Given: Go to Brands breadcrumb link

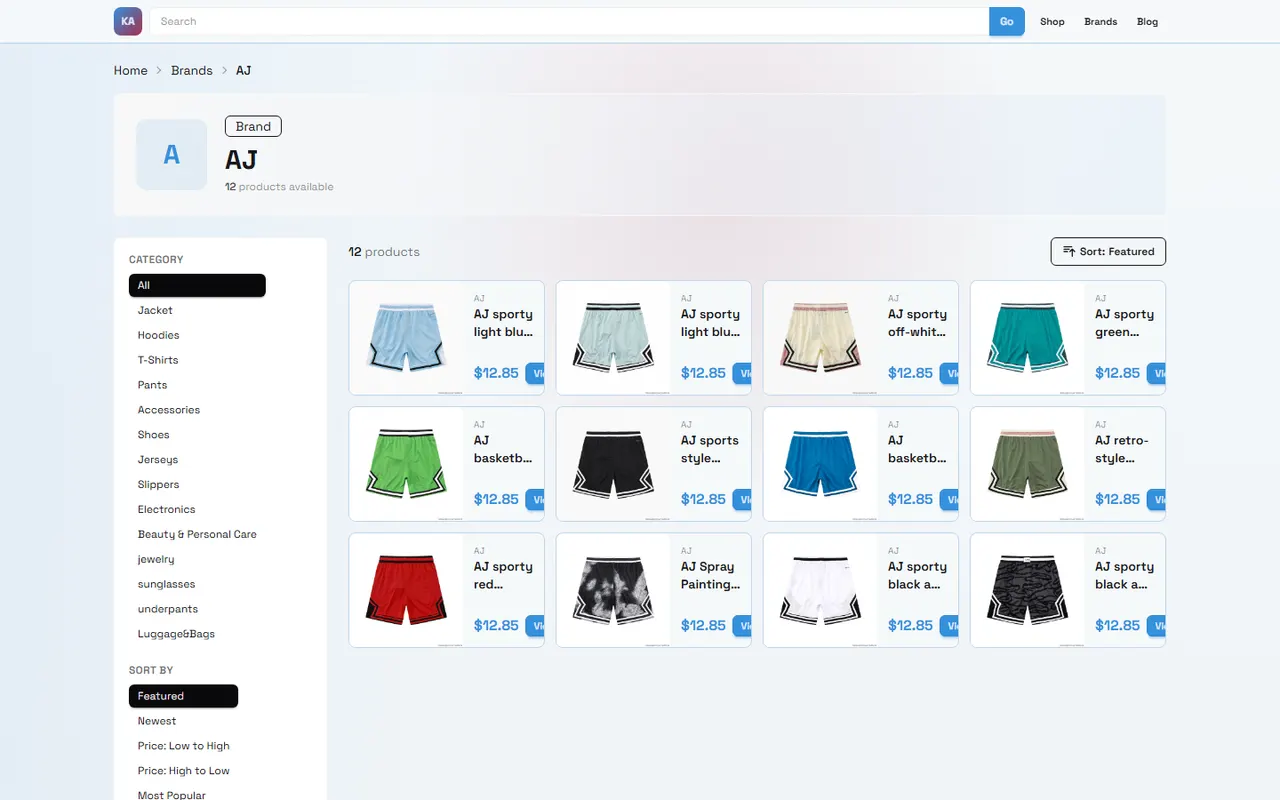Looking at the screenshot, I should click(x=191, y=71).
